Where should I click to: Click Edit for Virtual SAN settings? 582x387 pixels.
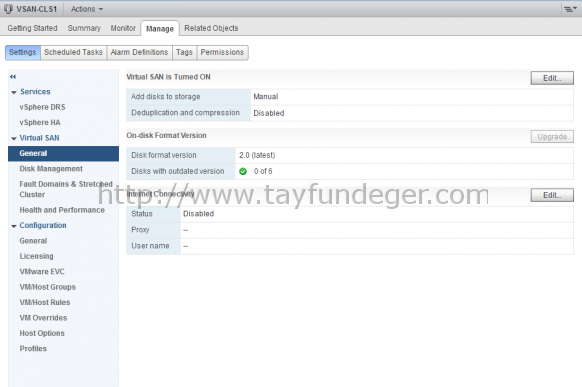click(552, 78)
